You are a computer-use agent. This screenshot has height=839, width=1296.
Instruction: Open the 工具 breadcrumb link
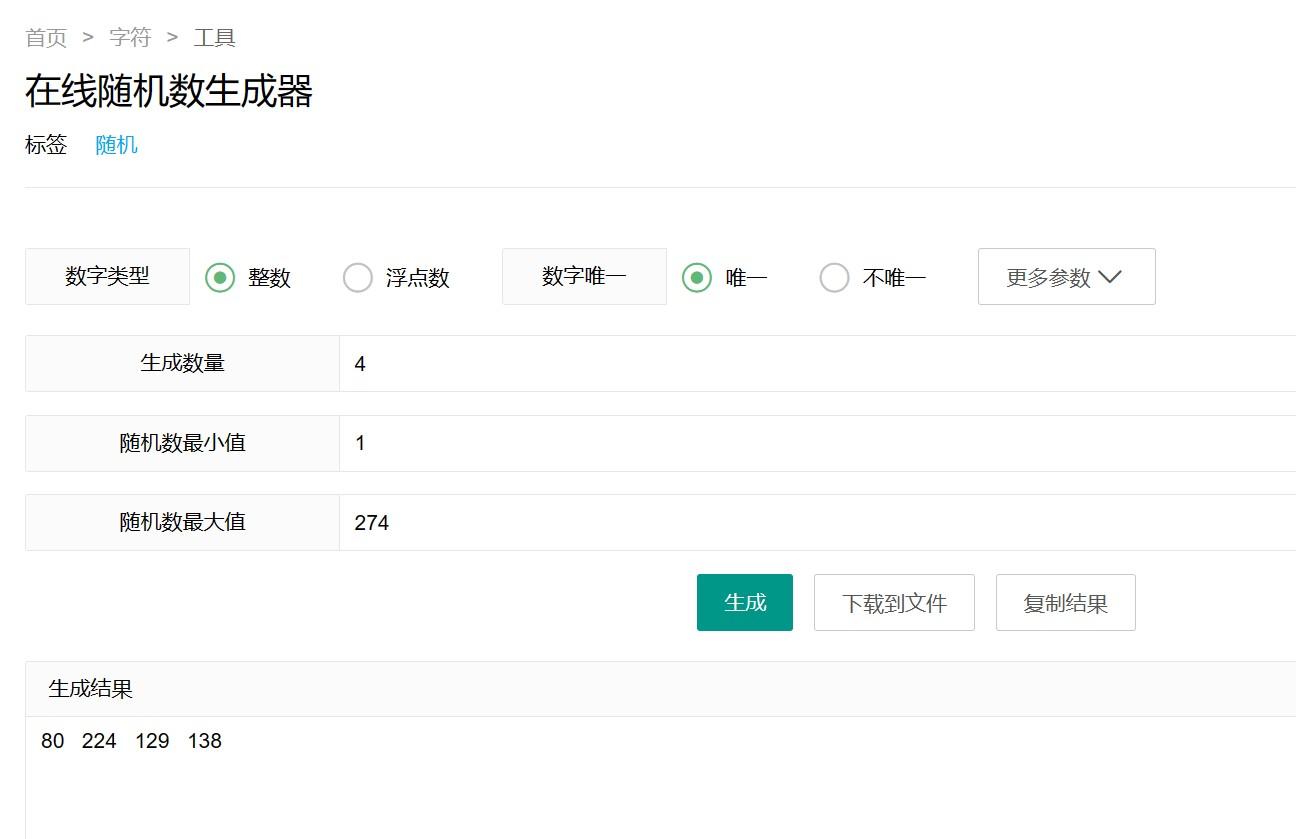[214, 38]
